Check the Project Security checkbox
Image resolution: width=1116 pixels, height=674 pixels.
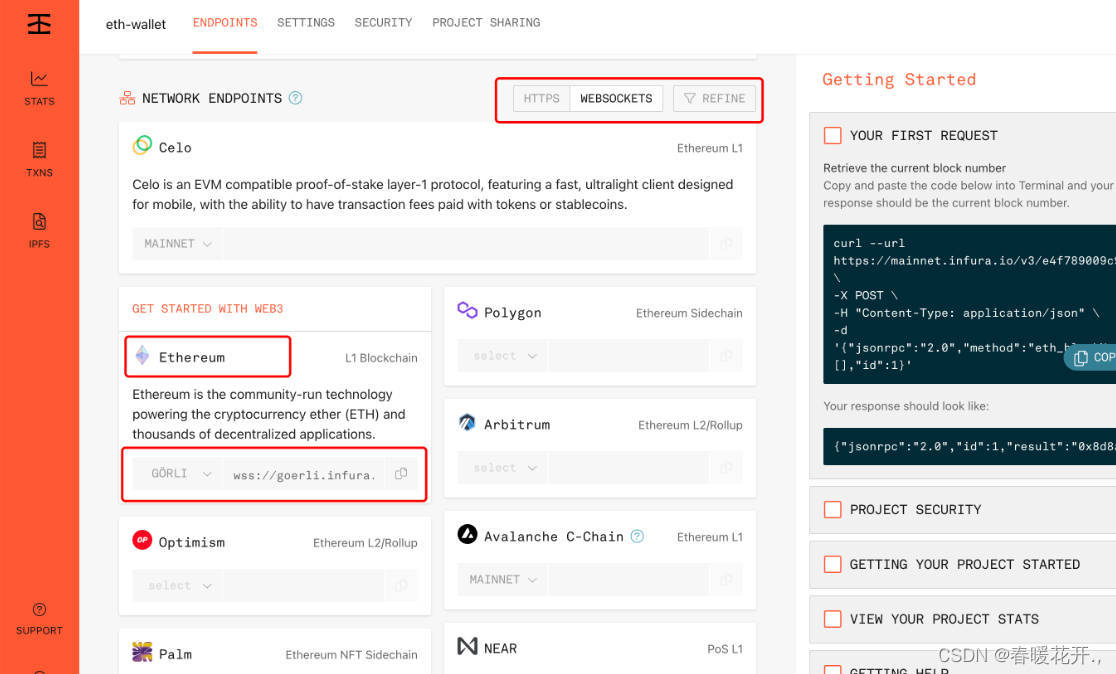tap(832, 510)
